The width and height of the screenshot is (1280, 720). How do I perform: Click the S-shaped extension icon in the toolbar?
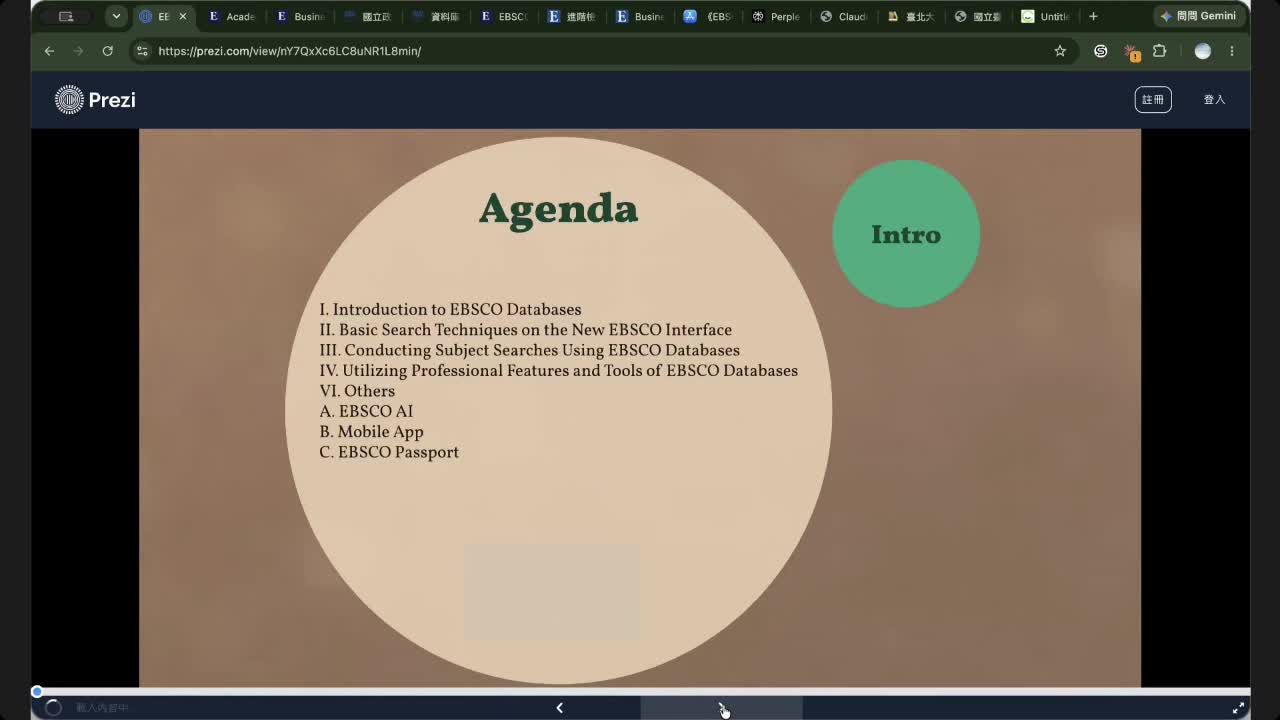(x=1101, y=51)
